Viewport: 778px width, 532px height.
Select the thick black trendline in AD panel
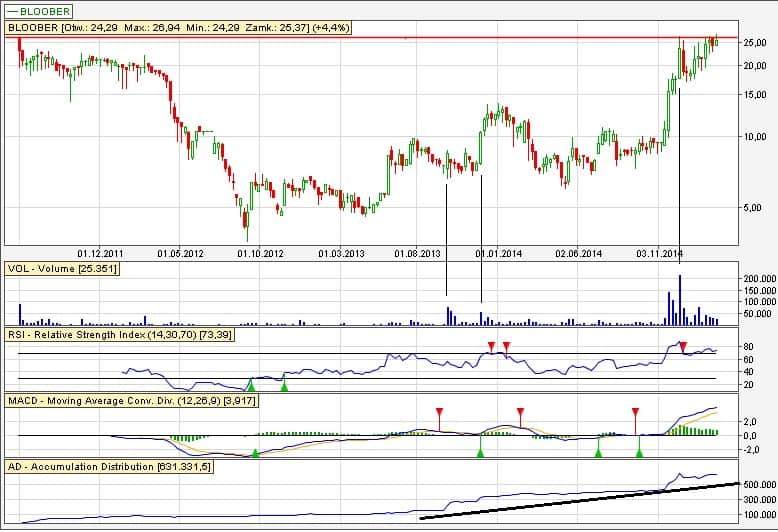(x=580, y=501)
